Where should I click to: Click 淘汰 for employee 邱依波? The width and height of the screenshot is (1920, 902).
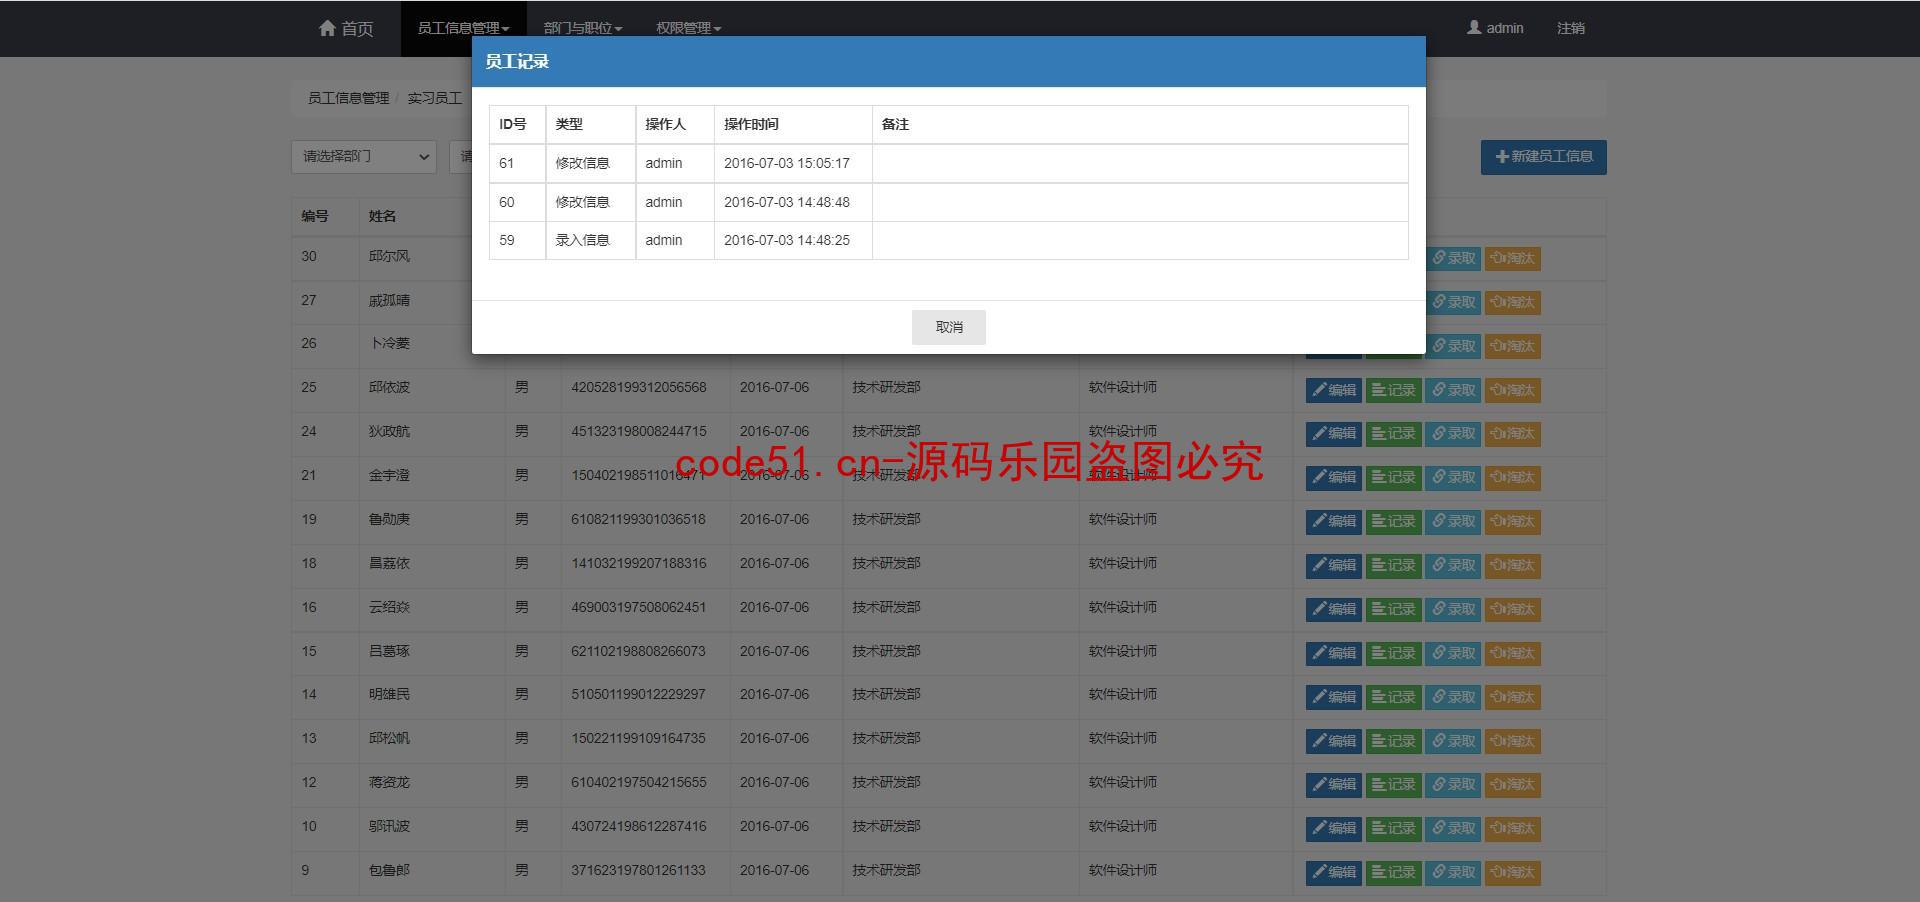[x=1512, y=390]
